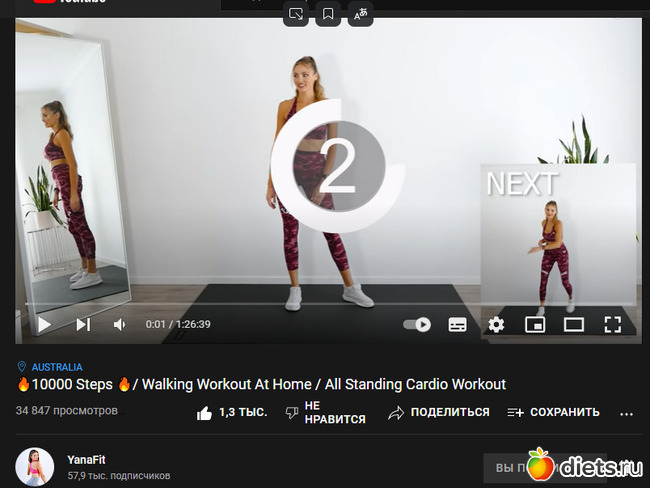Like the video with thumbs up
The width and height of the screenshot is (650, 488).
232,412
